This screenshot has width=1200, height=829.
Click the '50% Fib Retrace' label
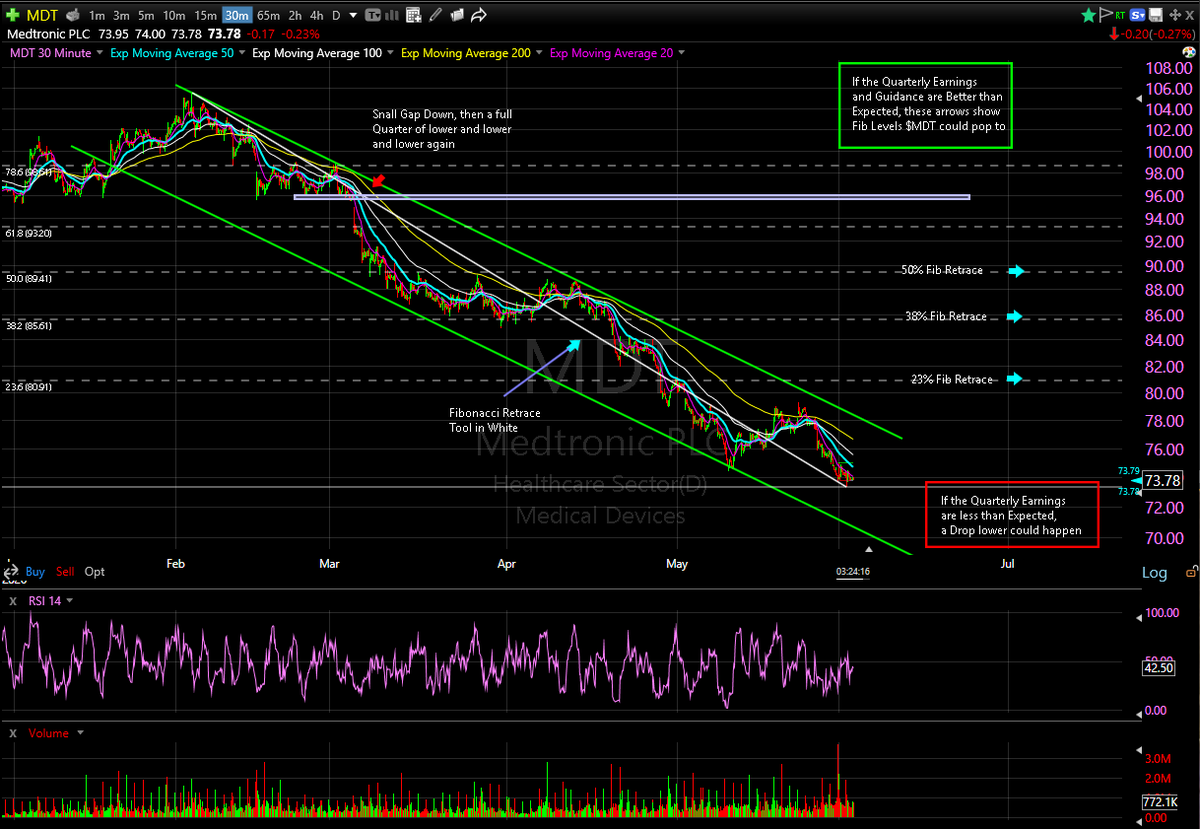(x=943, y=271)
